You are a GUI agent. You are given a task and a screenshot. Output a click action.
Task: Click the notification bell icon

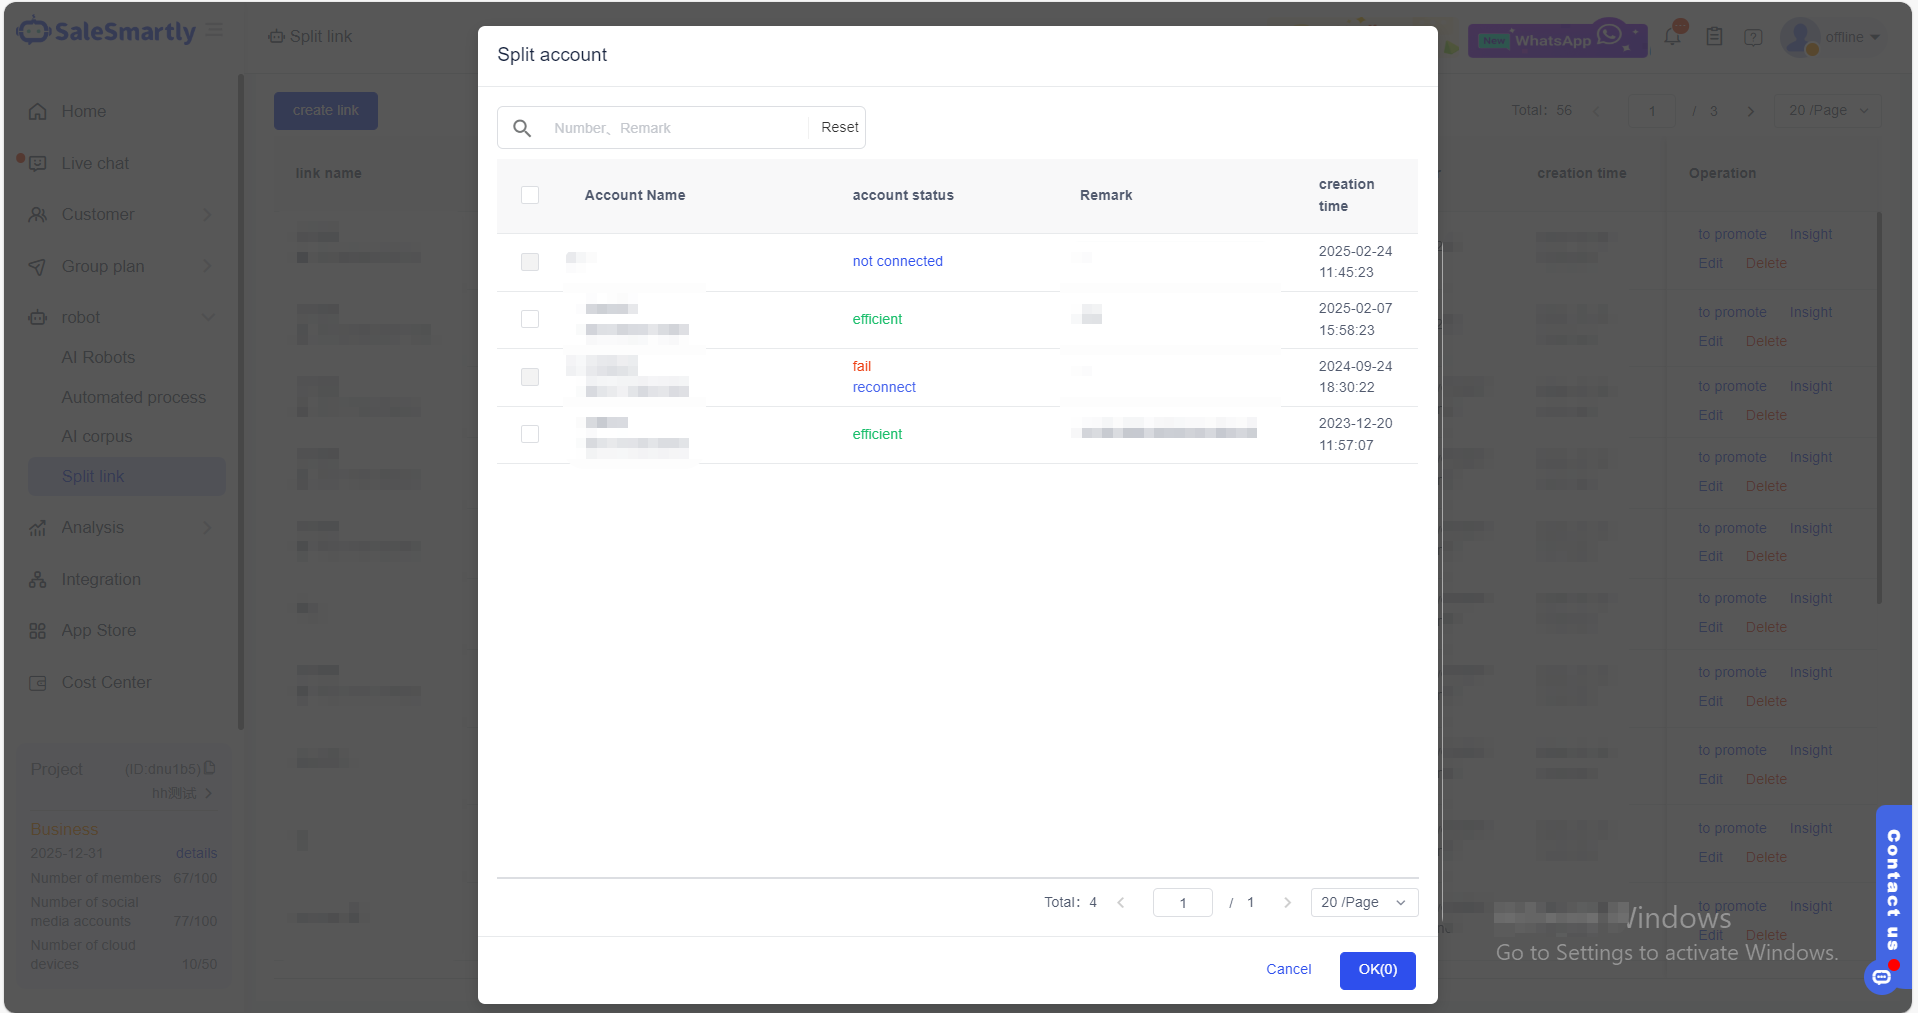pyautogui.click(x=1672, y=37)
